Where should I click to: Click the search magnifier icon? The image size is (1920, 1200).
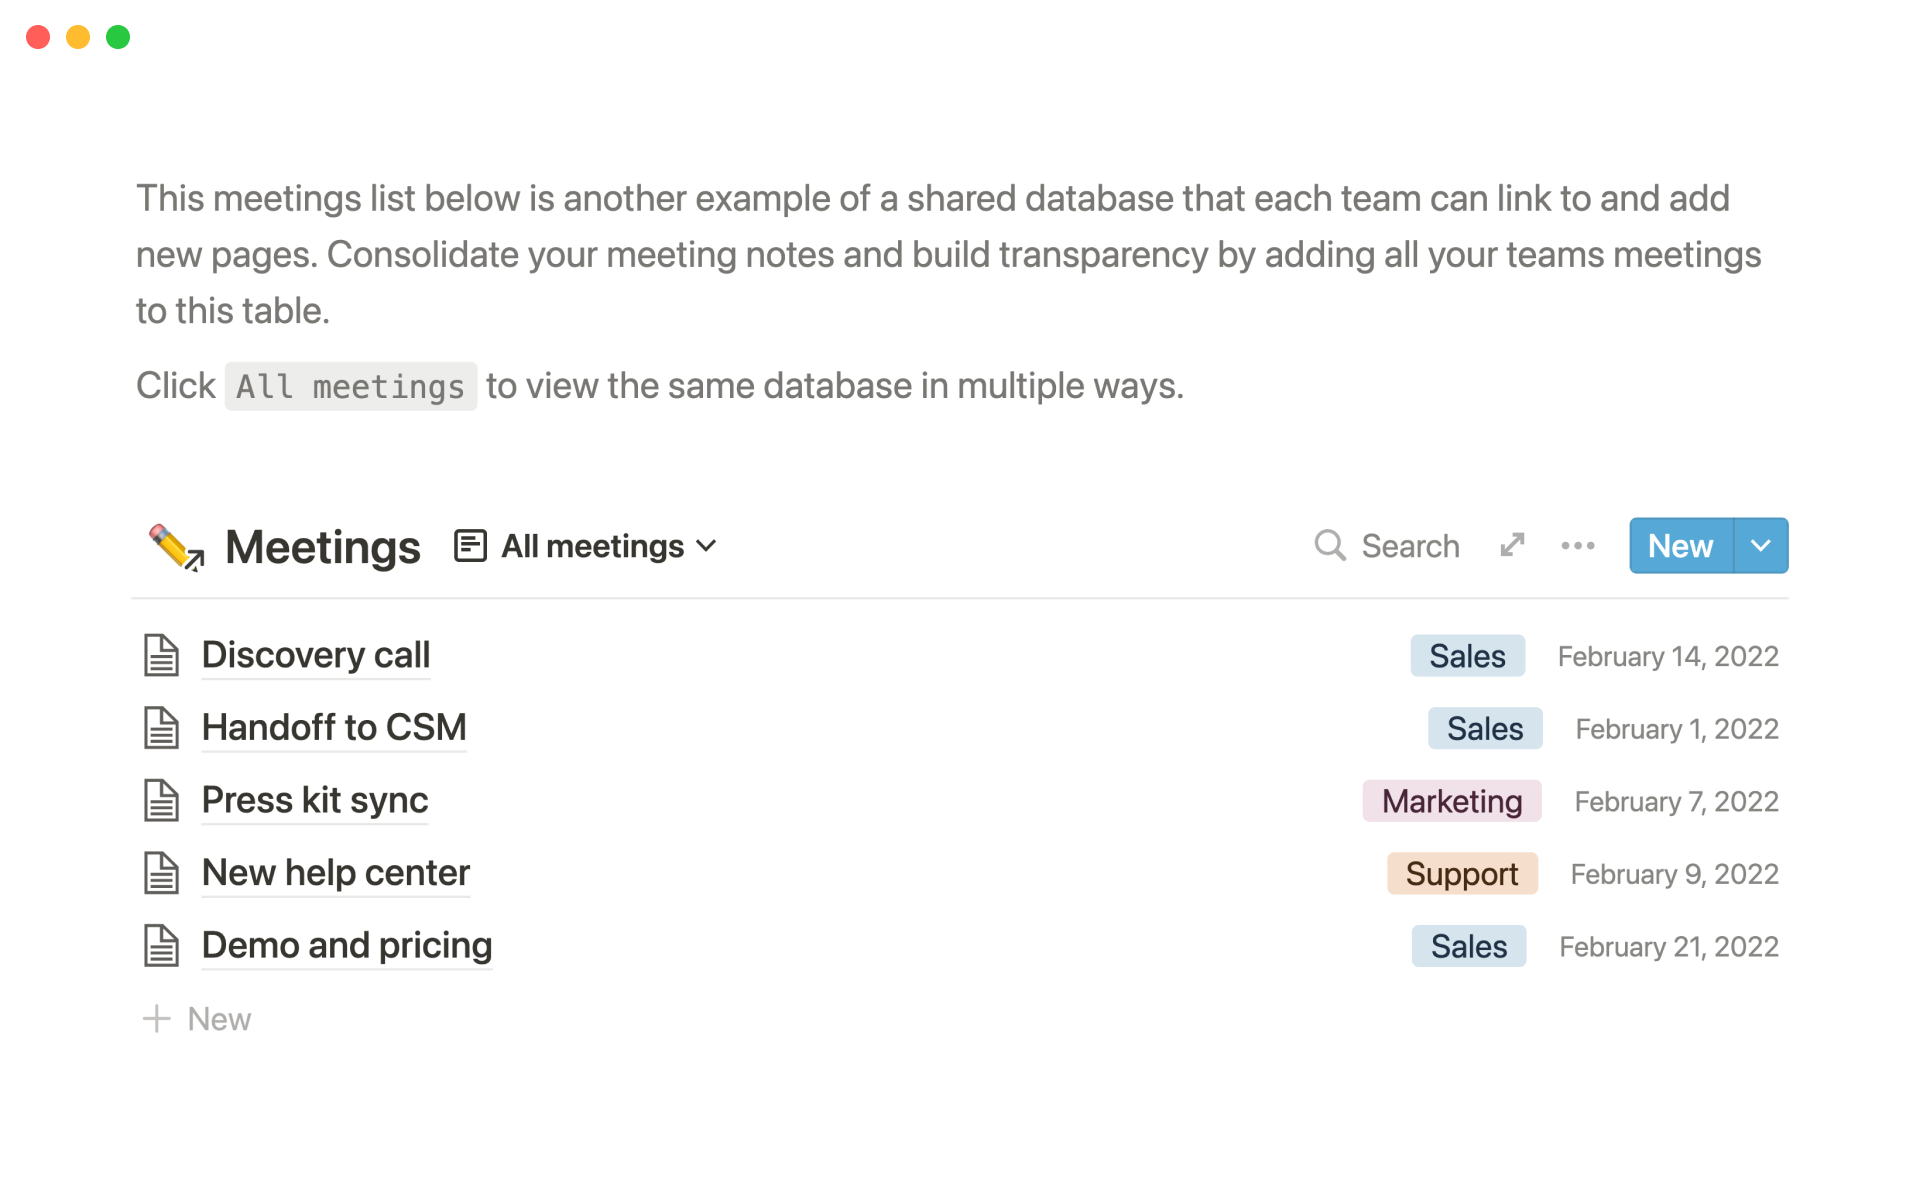click(x=1329, y=546)
